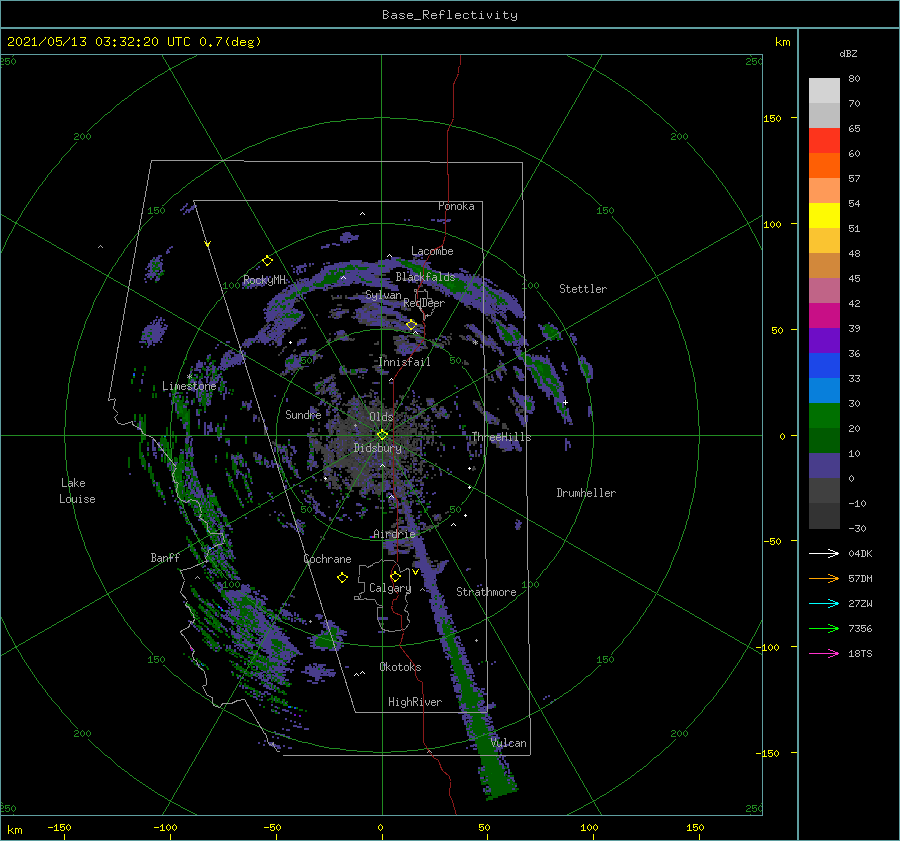Click the Calgary city label
Image resolution: width=900 pixels, height=841 pixels.
(390, 588)
